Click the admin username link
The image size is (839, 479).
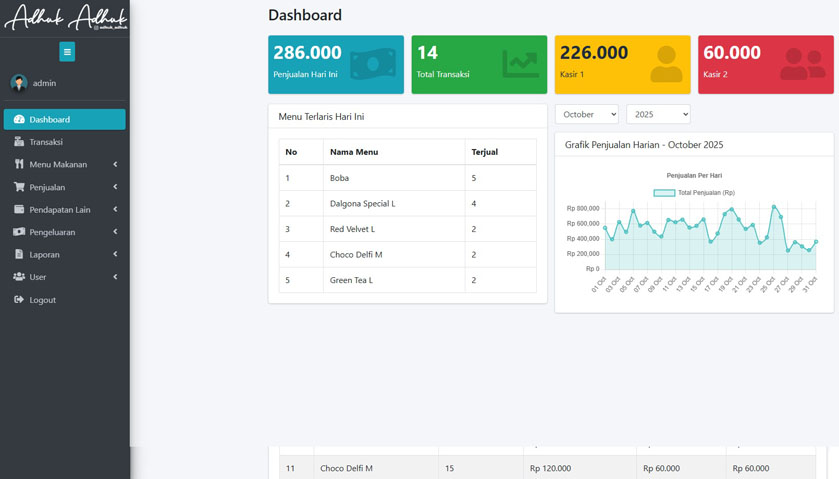point(44,83)
